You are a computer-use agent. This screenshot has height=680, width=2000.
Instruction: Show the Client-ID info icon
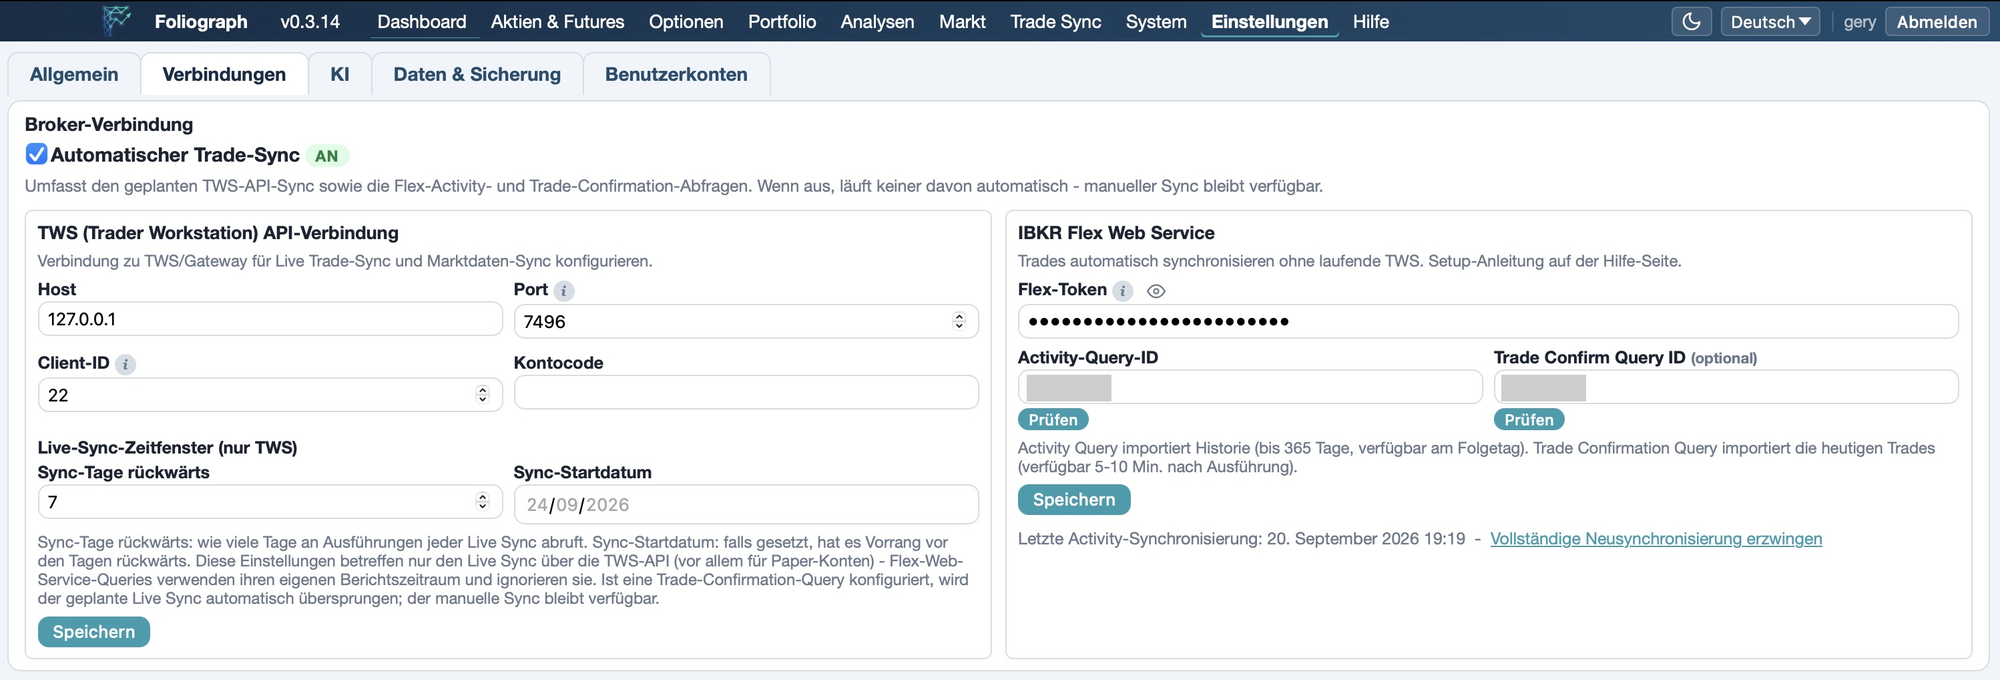pos(125,365)
